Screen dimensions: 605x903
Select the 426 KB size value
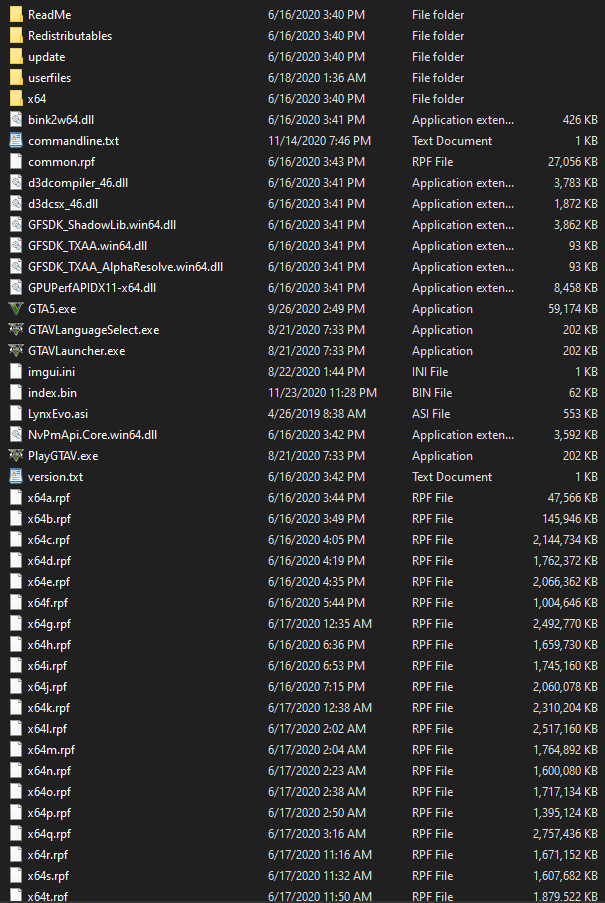tap(580, 120)
